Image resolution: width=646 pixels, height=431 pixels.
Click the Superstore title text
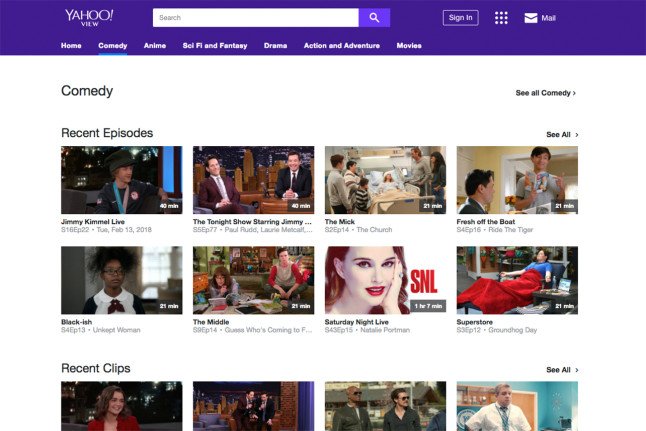pos(475,322)
